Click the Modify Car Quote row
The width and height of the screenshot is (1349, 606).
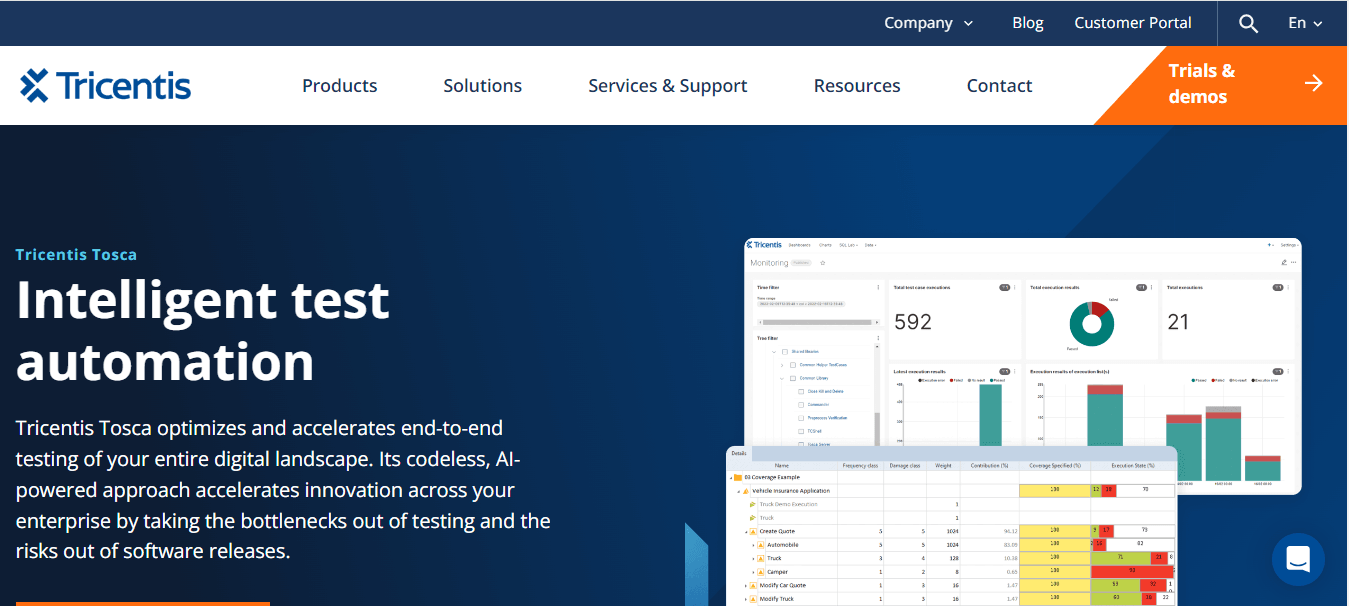point(952,585)
